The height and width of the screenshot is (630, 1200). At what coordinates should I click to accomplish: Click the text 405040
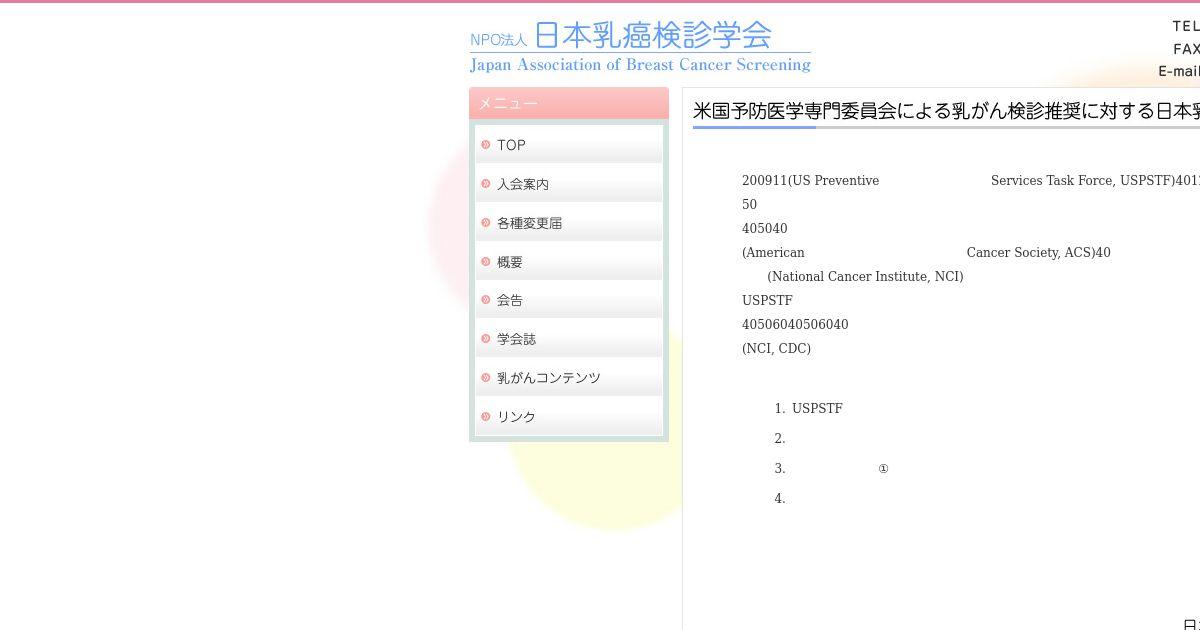(x=765, y=229)
